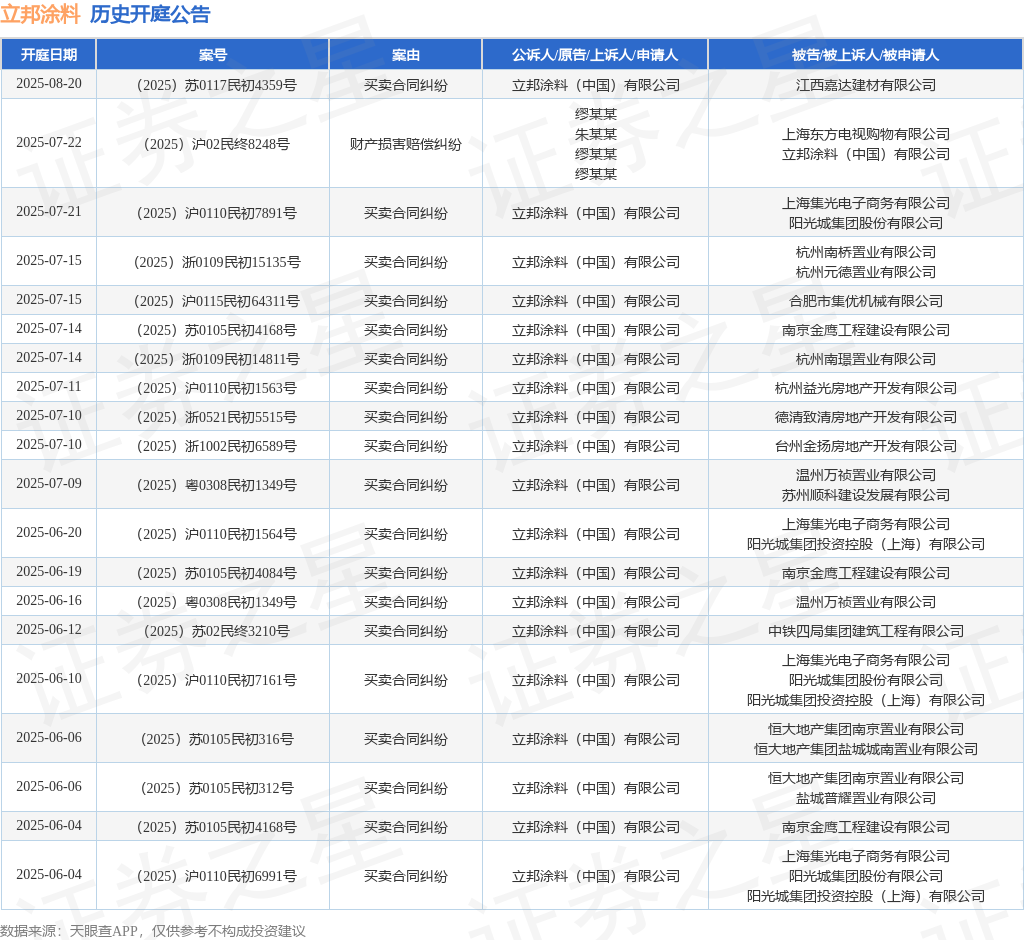Click the date 2025-07-11

tap(49, 387)
